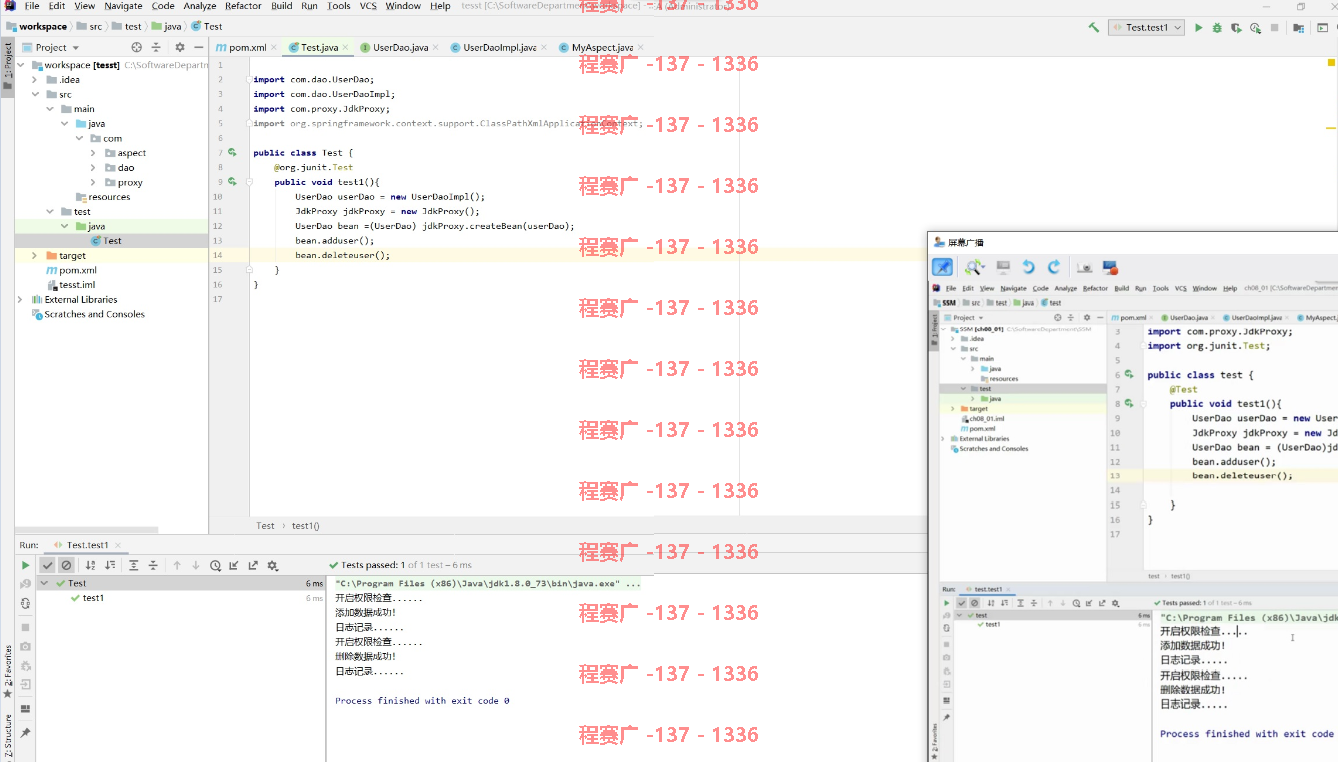The image size is (1338, 762).
Task: Click the 'Process finished with exit code 0' line in the main console
Action: [422, 701]
